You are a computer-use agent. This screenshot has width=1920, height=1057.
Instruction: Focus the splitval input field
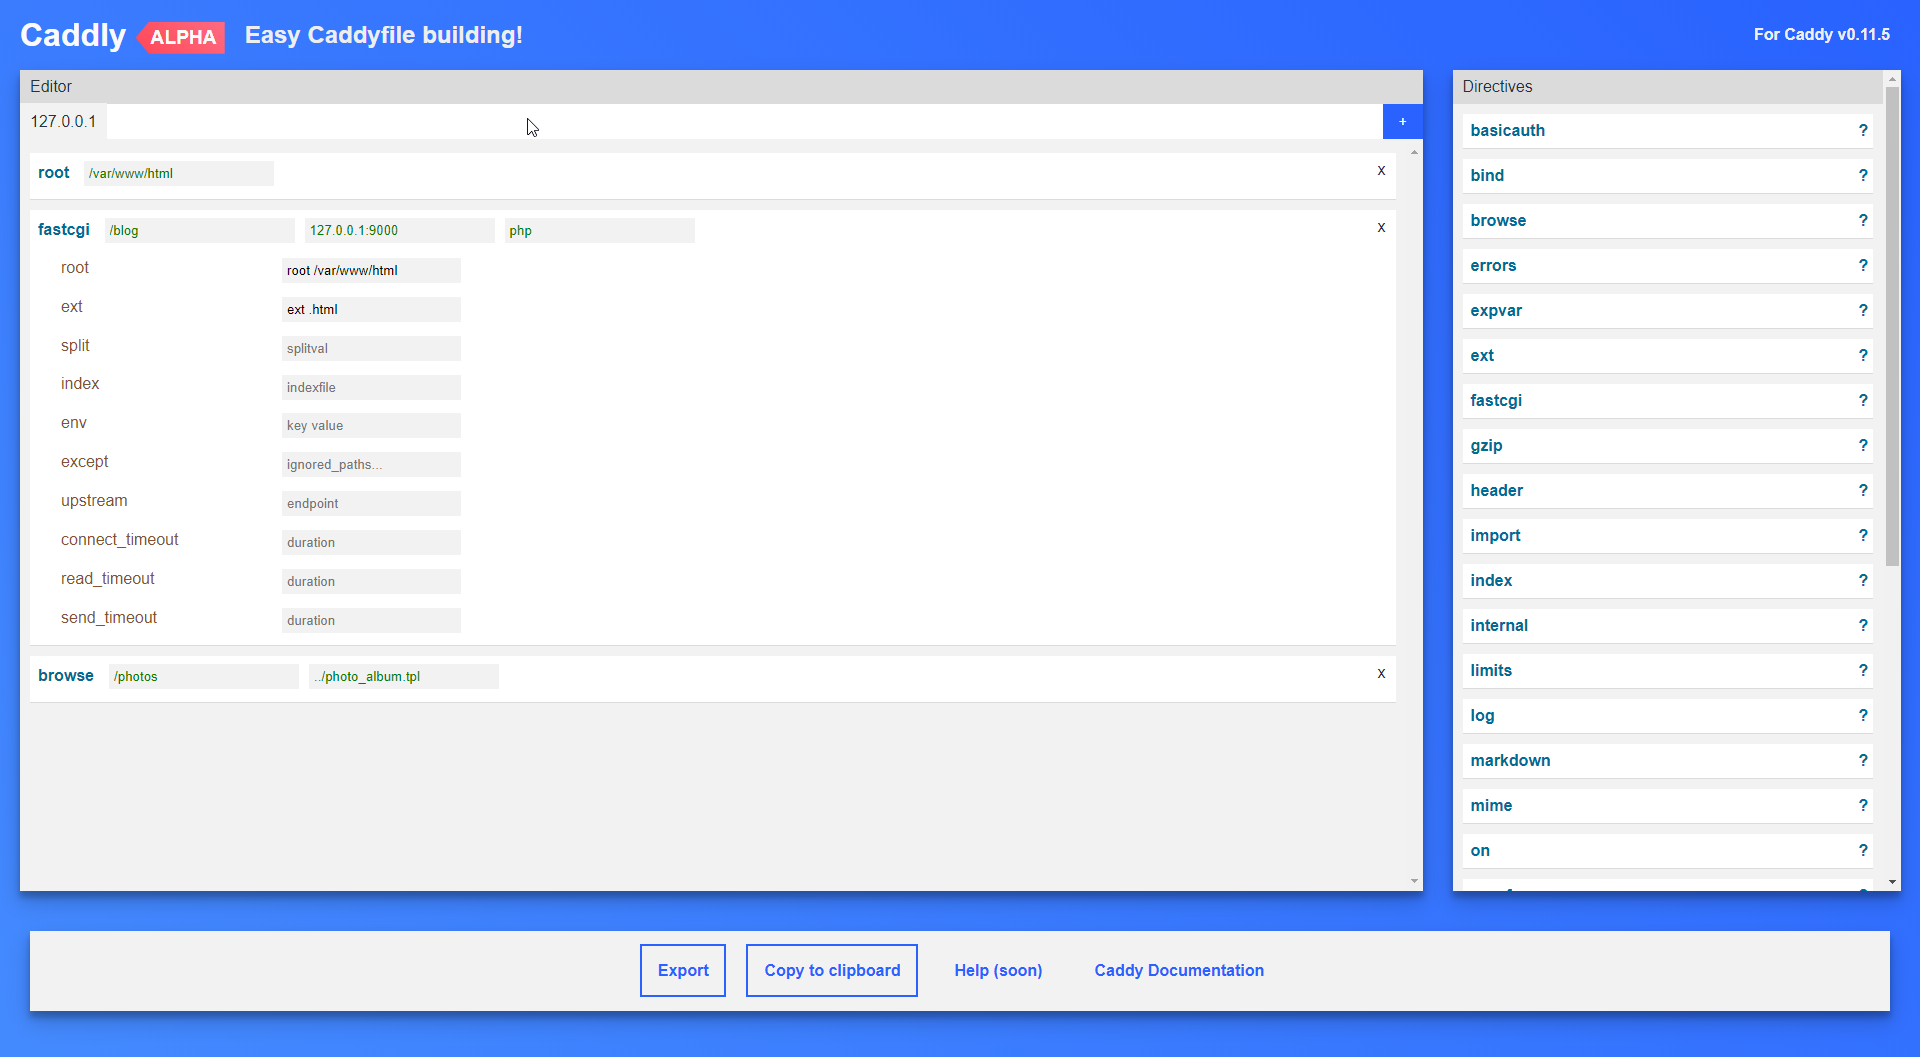[371, 348]
